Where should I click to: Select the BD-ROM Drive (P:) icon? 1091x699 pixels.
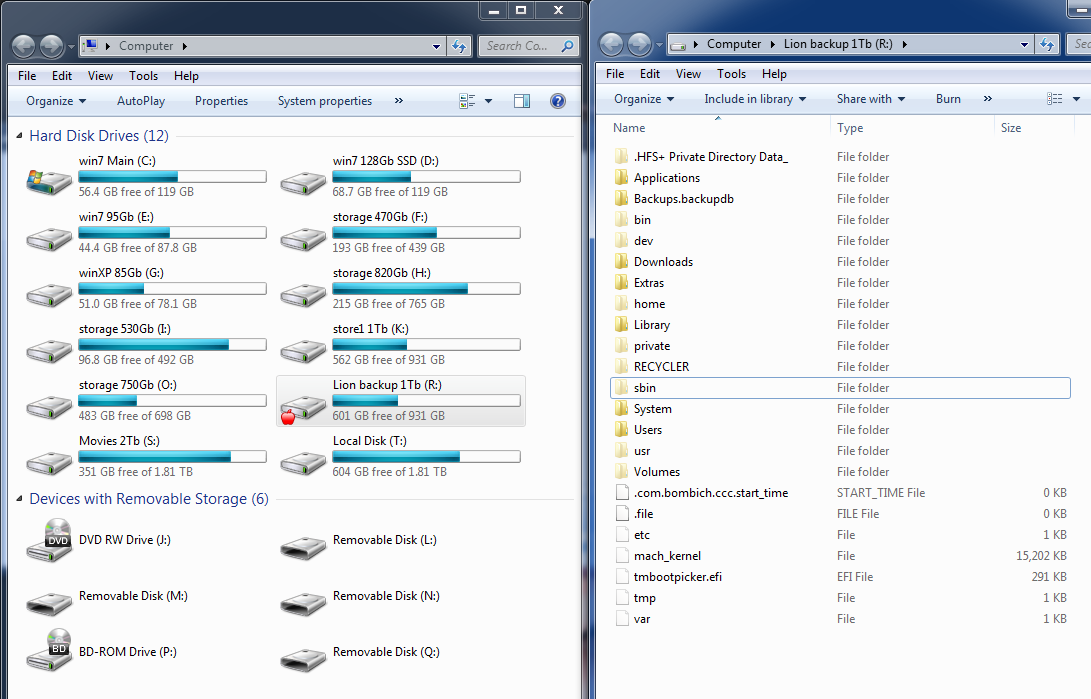(x=49, y=651)
